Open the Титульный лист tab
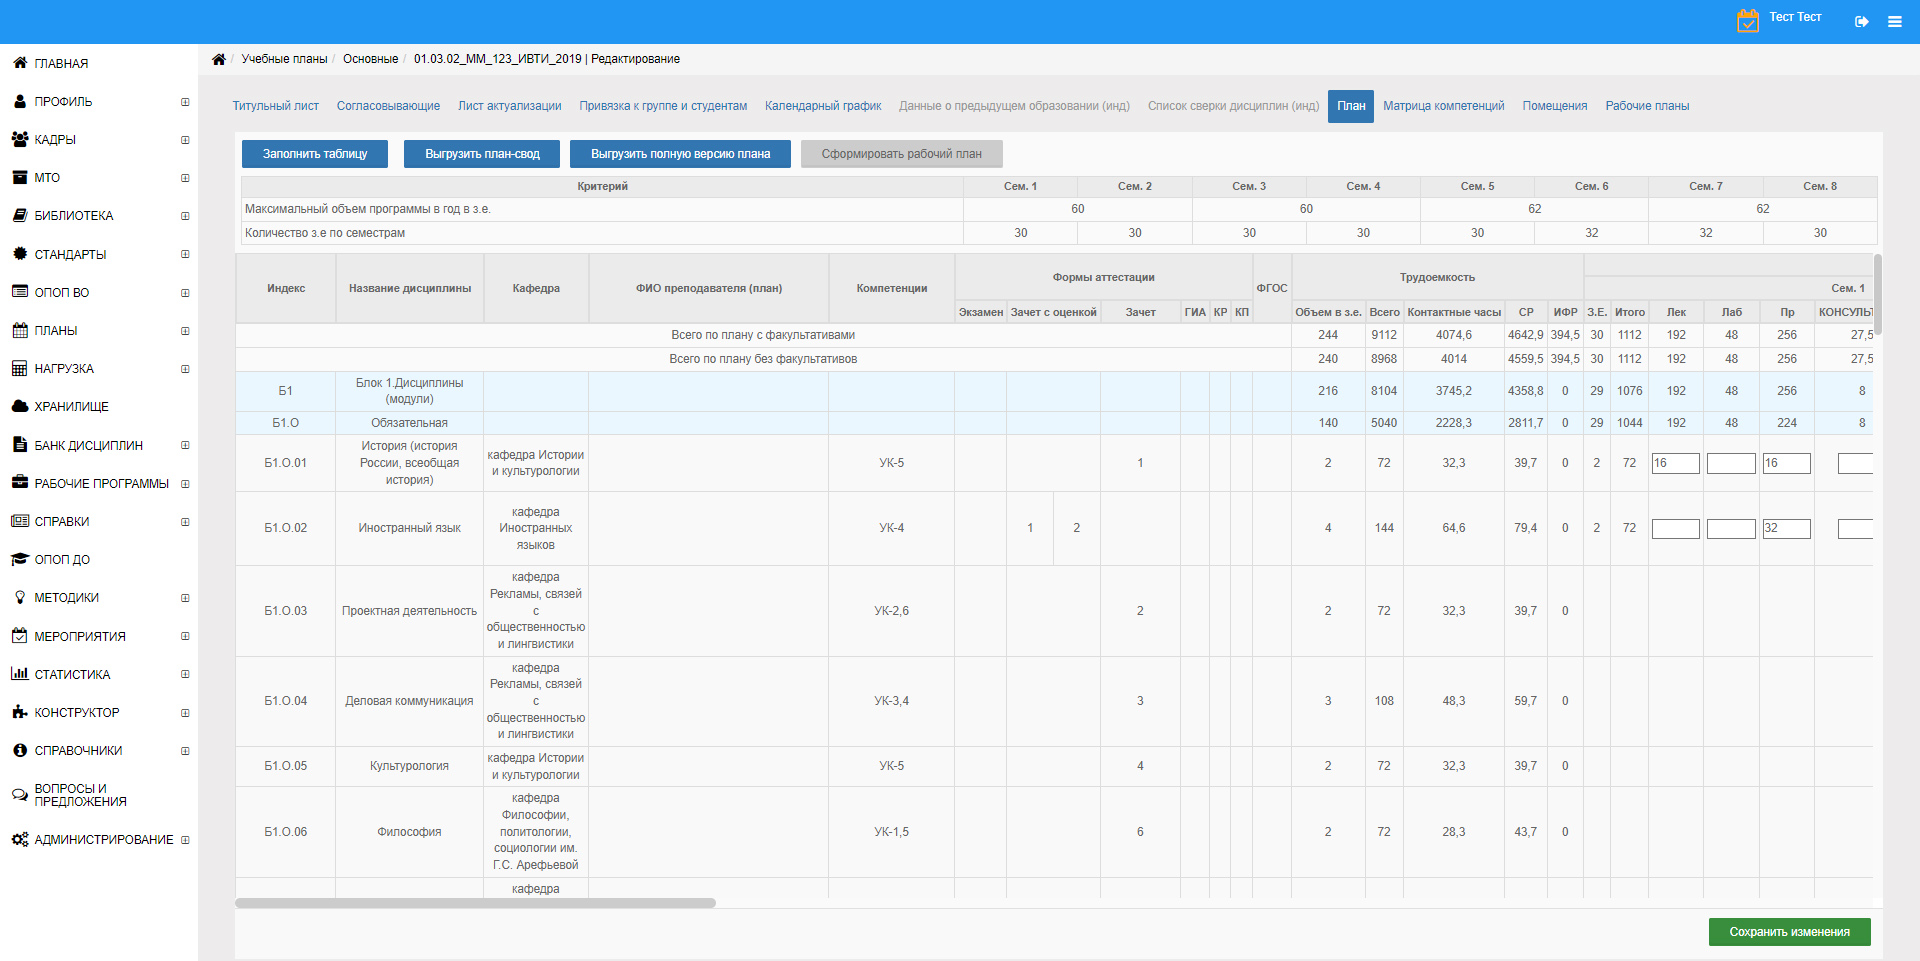Viewport: 1920px width, 961px height. tap(276, 106)
